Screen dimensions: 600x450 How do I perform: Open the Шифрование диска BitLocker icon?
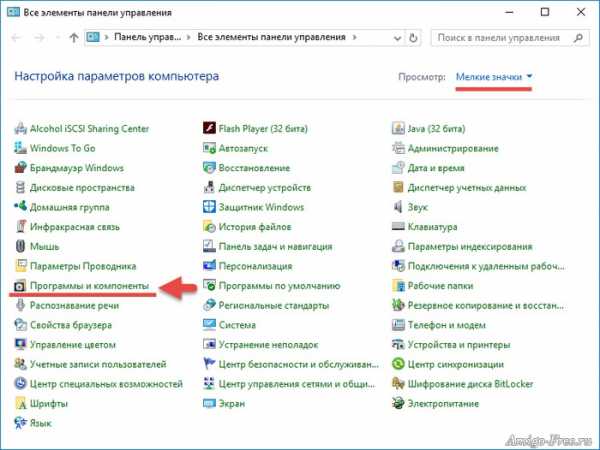coord(398,383)
